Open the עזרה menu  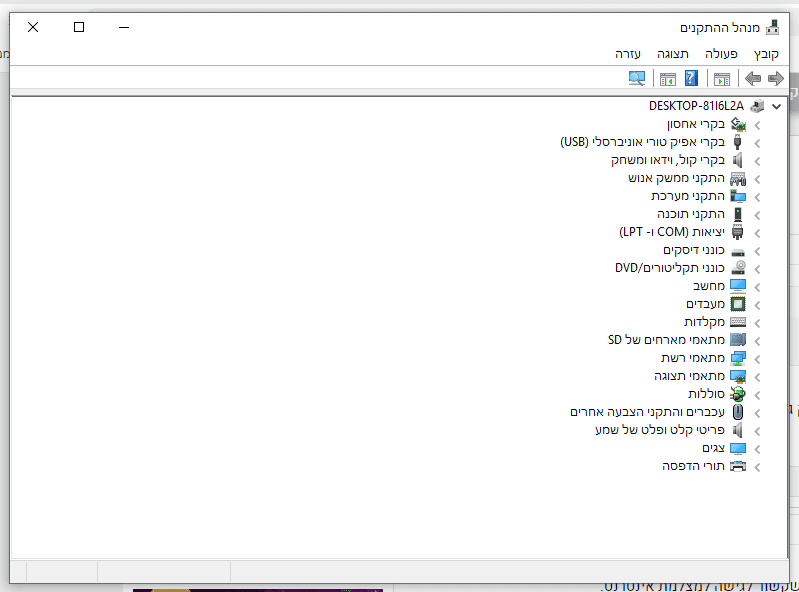tap(628, 53)
